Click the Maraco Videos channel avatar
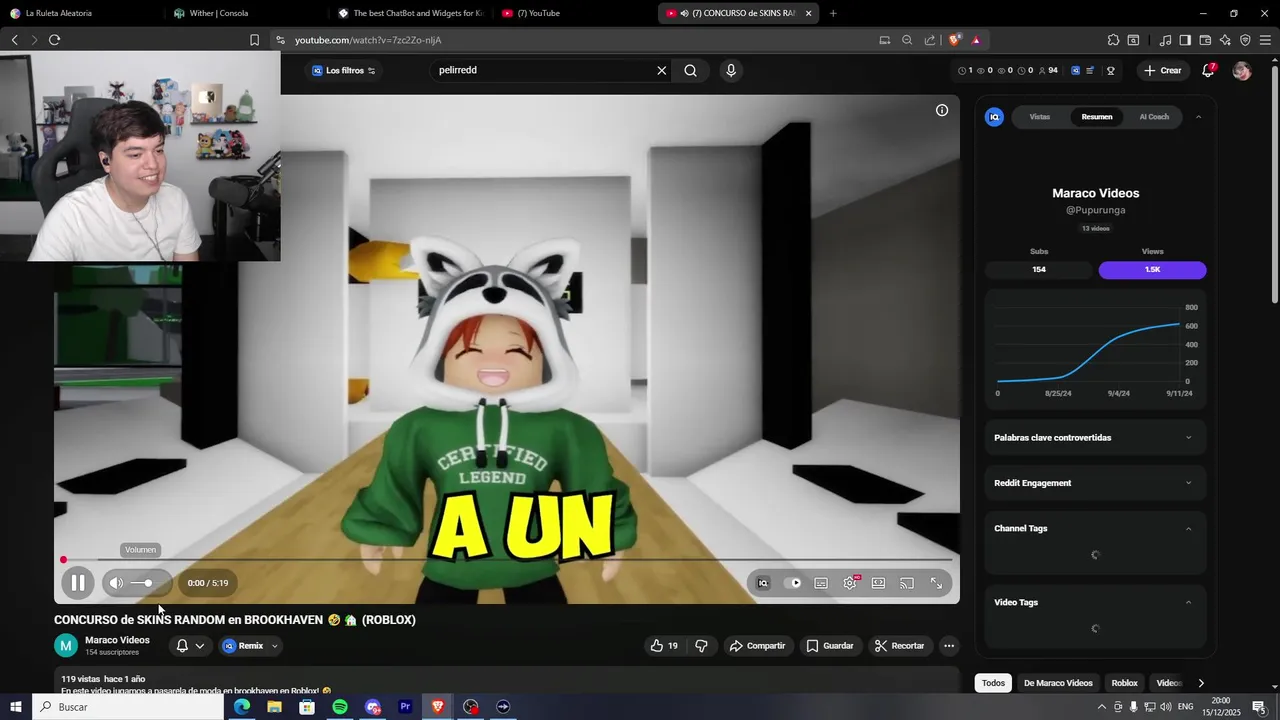Screen dimensions: 1280x720 66,646
